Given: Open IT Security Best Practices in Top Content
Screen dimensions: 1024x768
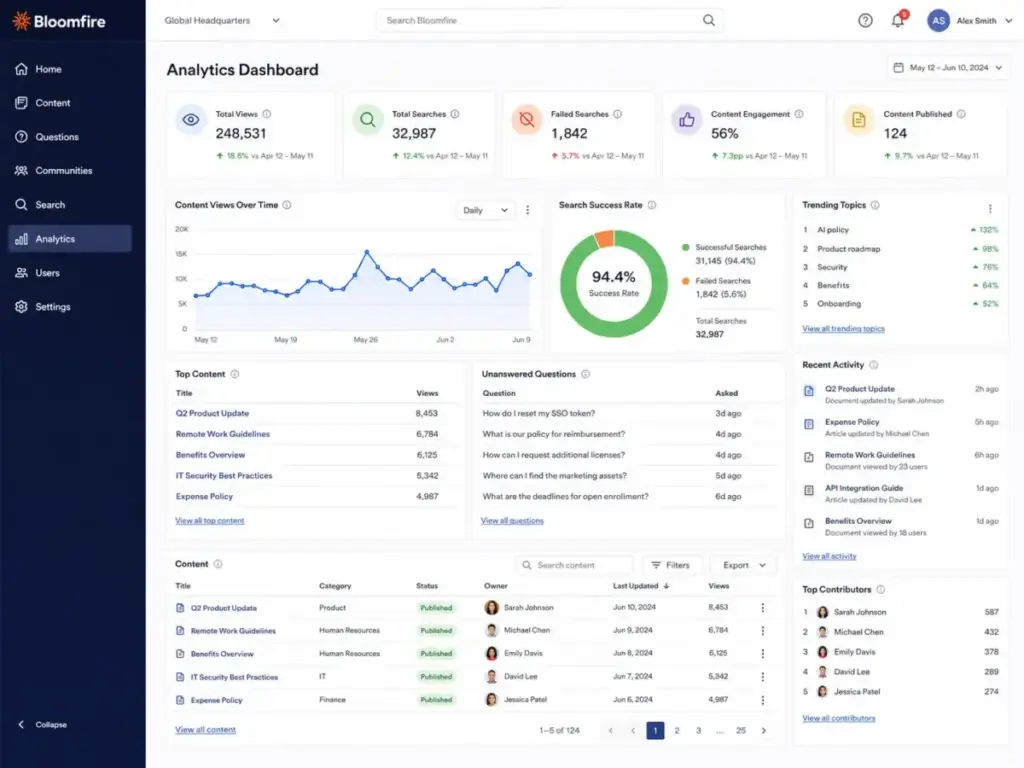Looking at the screenshot, I should click(x=224, y=476).
